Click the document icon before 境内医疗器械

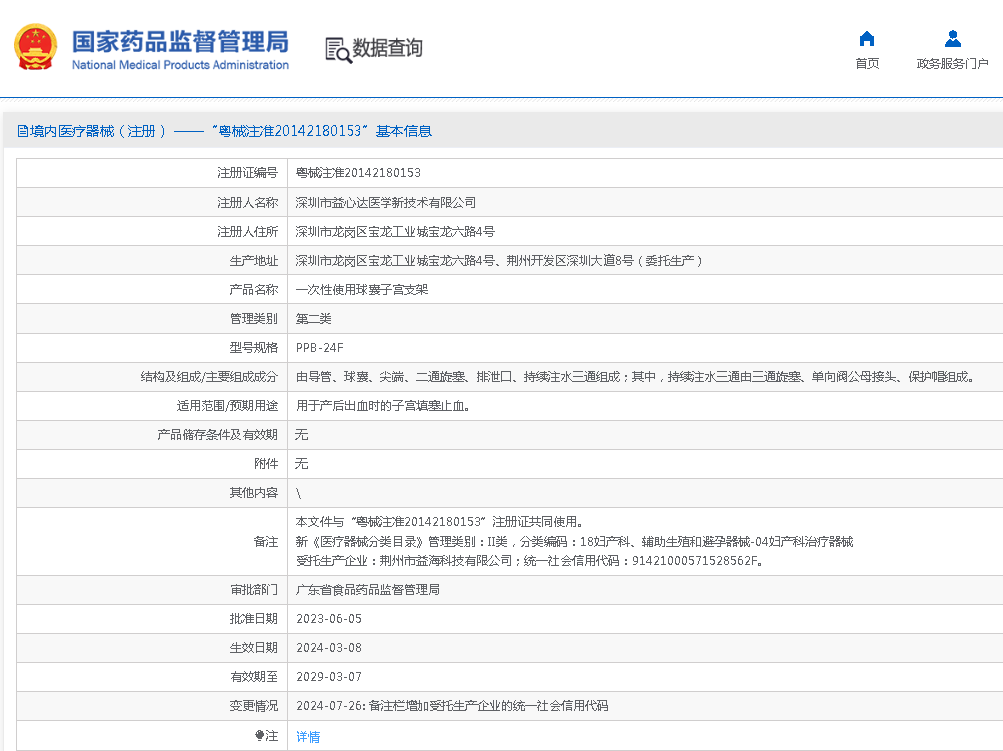(x=22, y=131)
